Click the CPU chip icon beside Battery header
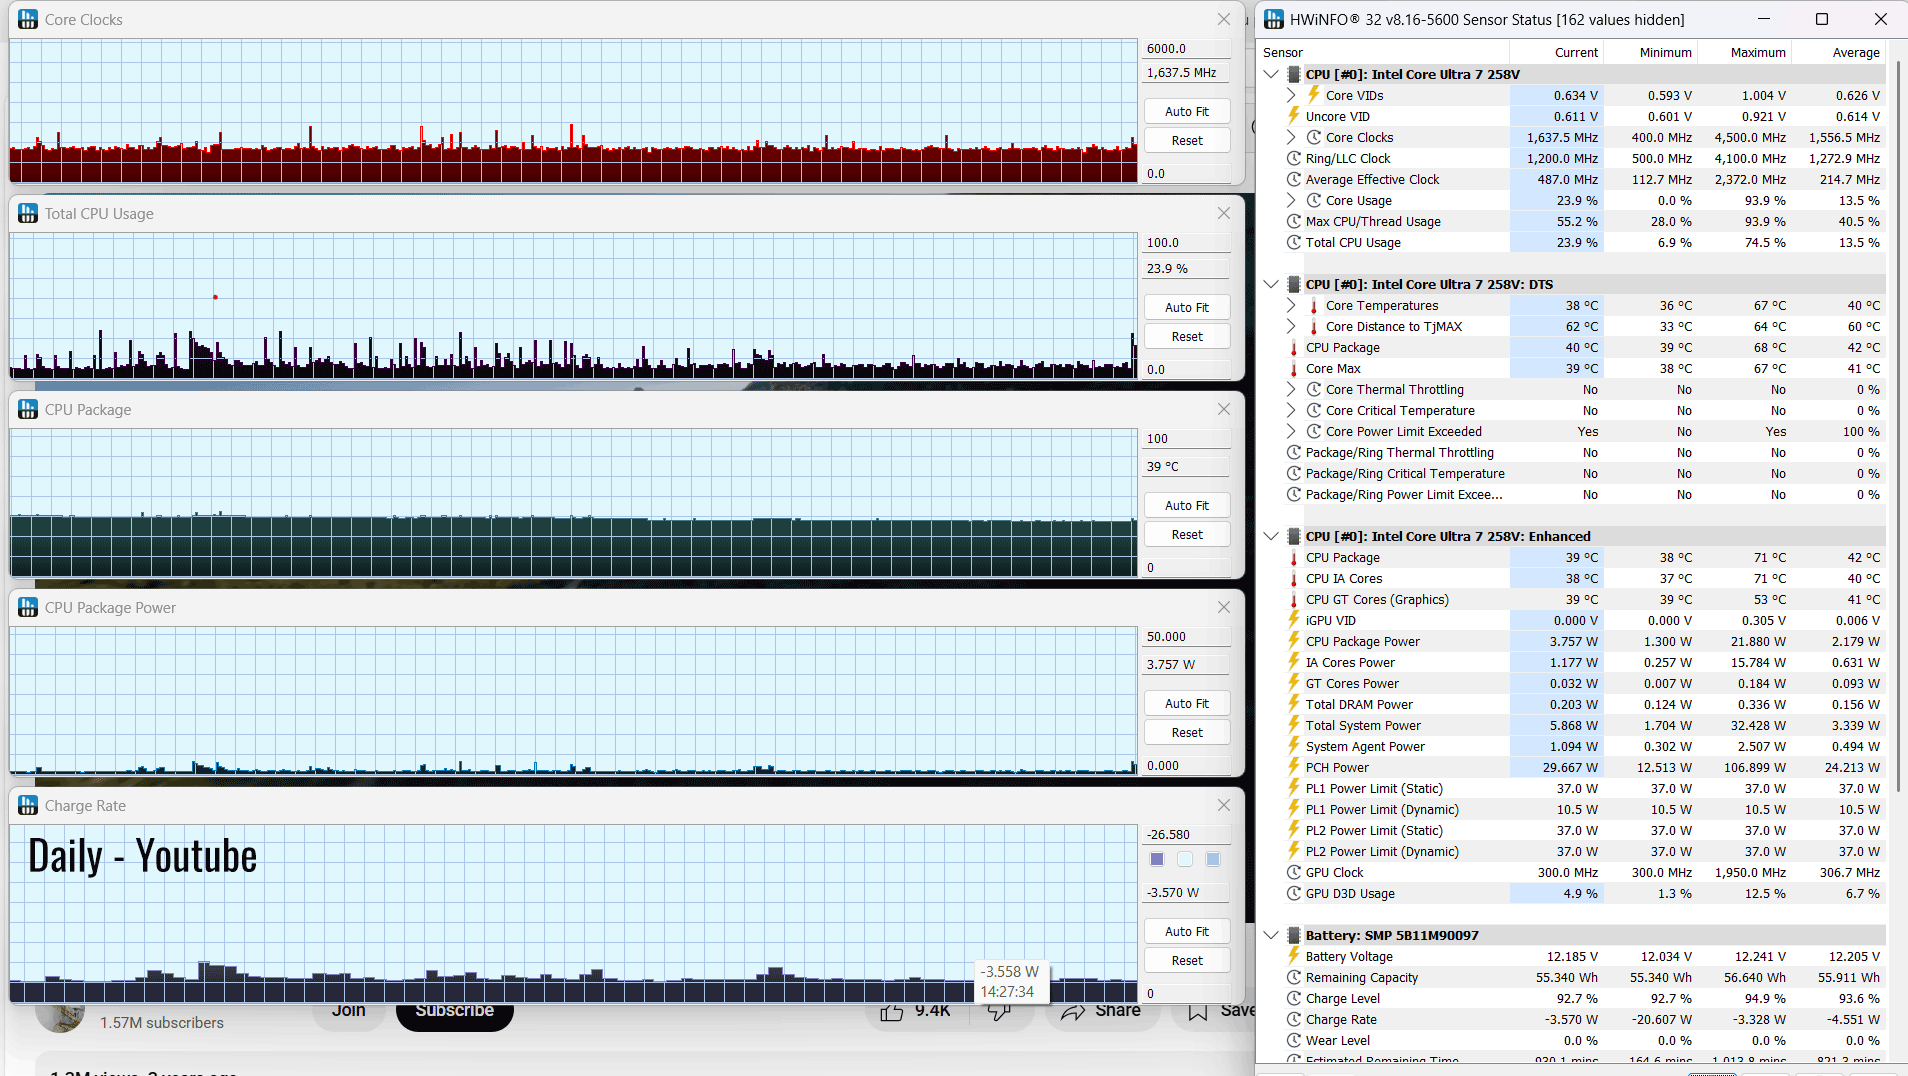Image resolution: width=1908 pixels, height=1076 pixels. 1294,935
